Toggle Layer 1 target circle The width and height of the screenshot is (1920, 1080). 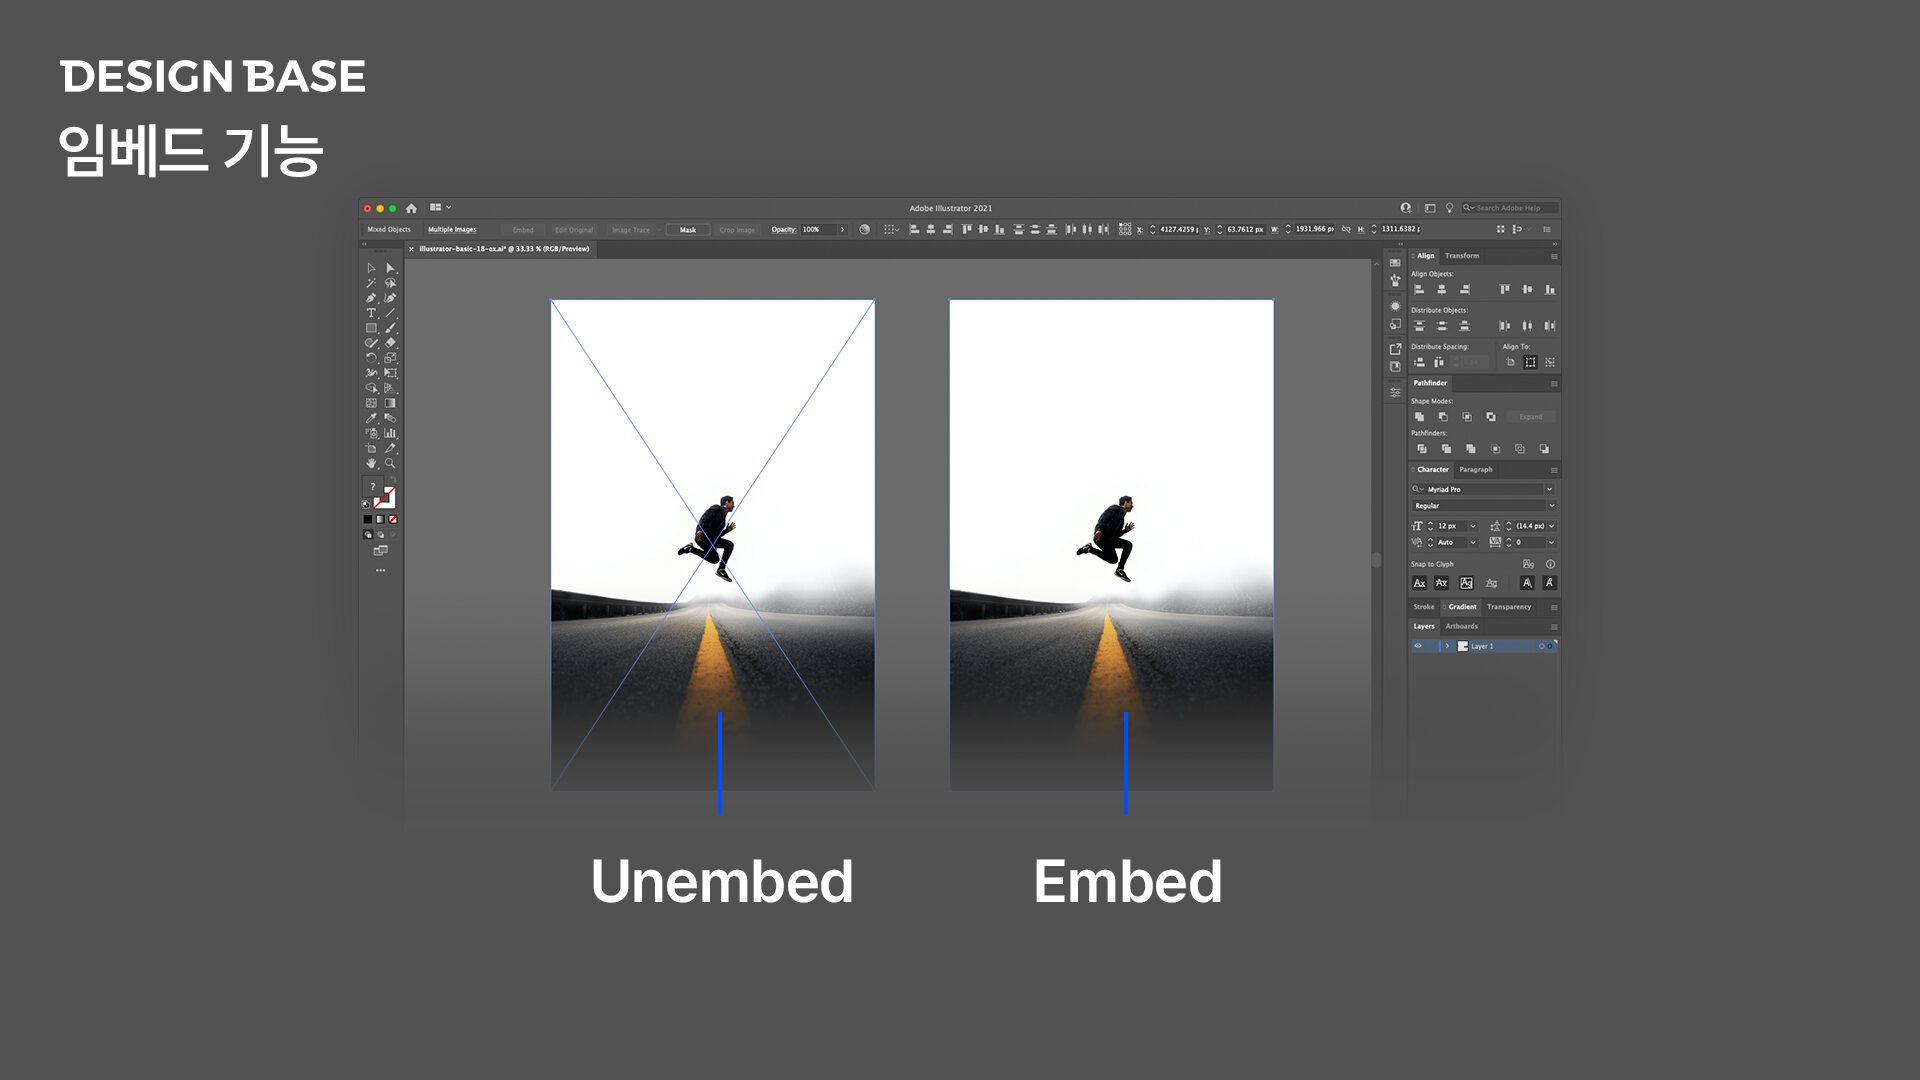tap(1541, 646)
